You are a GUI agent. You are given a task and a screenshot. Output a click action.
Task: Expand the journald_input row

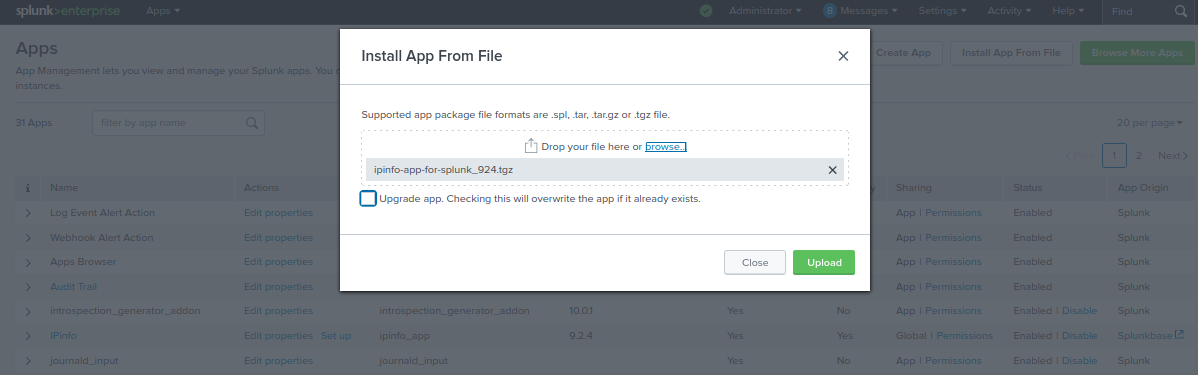tap(28, 360)
